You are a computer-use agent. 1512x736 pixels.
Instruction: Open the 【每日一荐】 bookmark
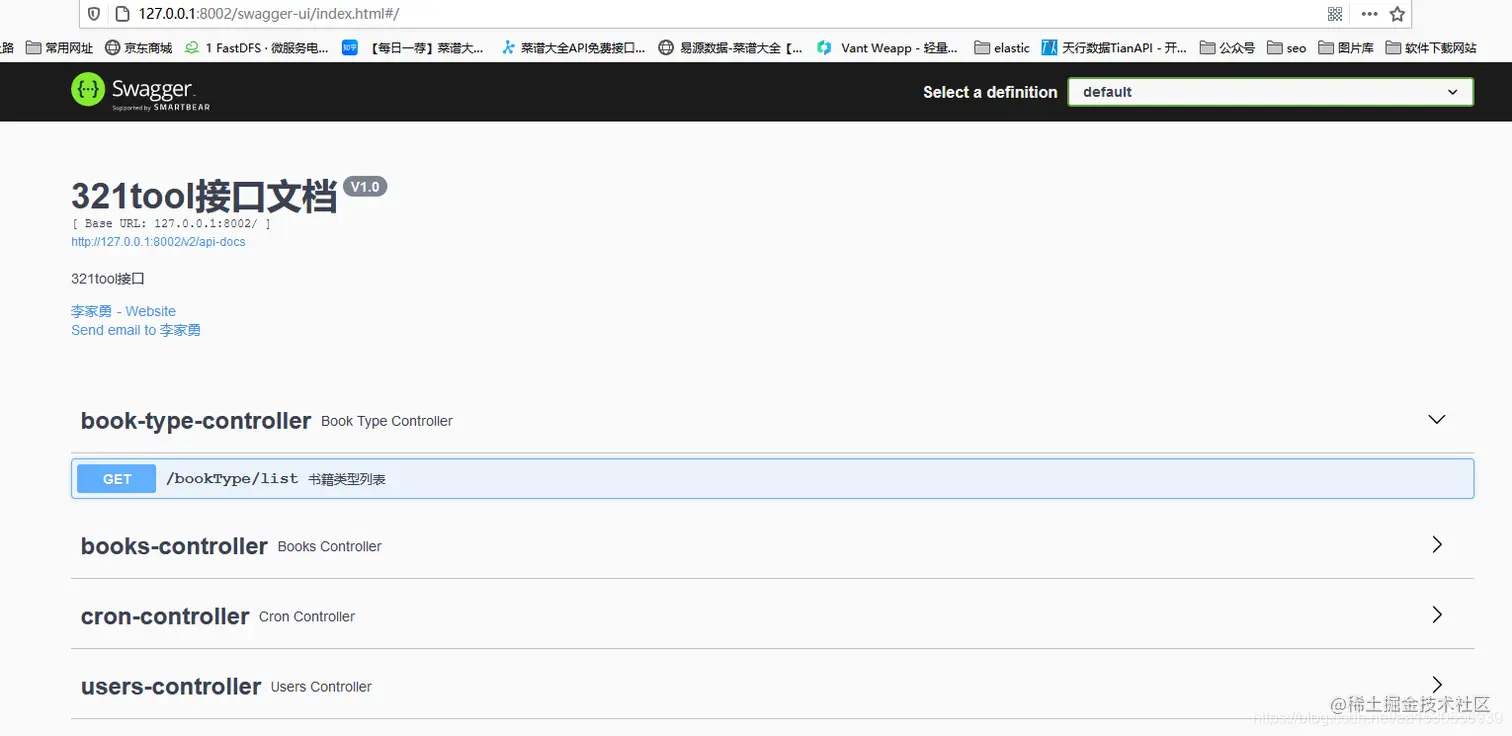point(413,47)
